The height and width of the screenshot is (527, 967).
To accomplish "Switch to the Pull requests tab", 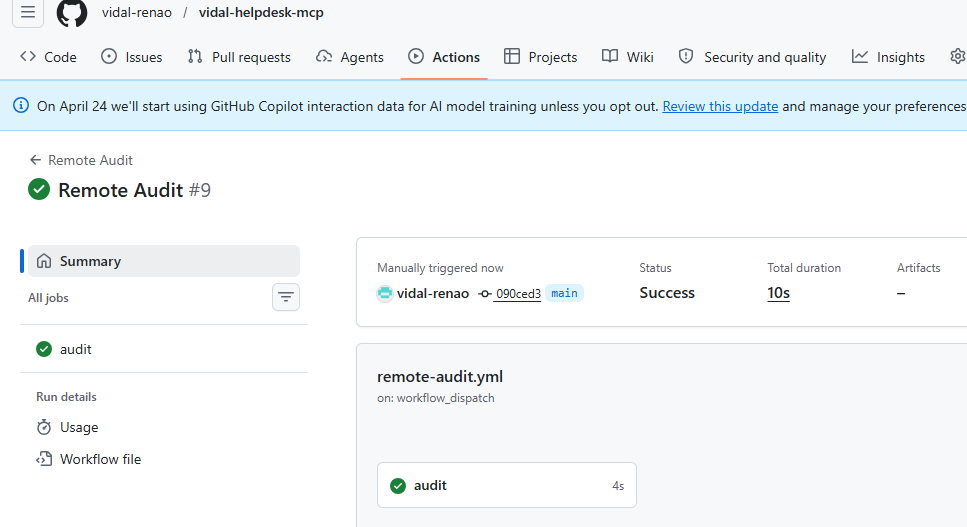I will (239, 57).
